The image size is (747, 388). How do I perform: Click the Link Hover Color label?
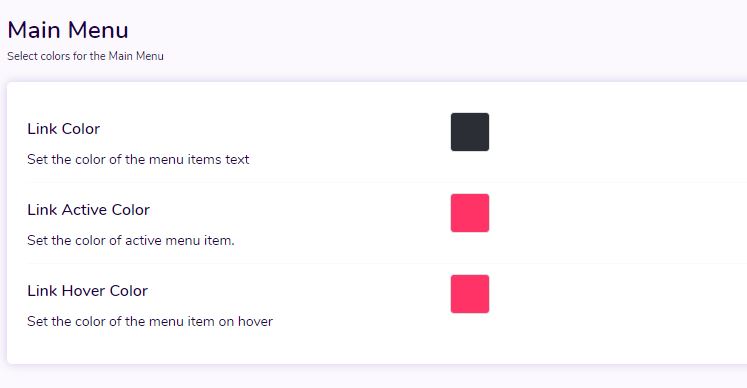point(87,291)
